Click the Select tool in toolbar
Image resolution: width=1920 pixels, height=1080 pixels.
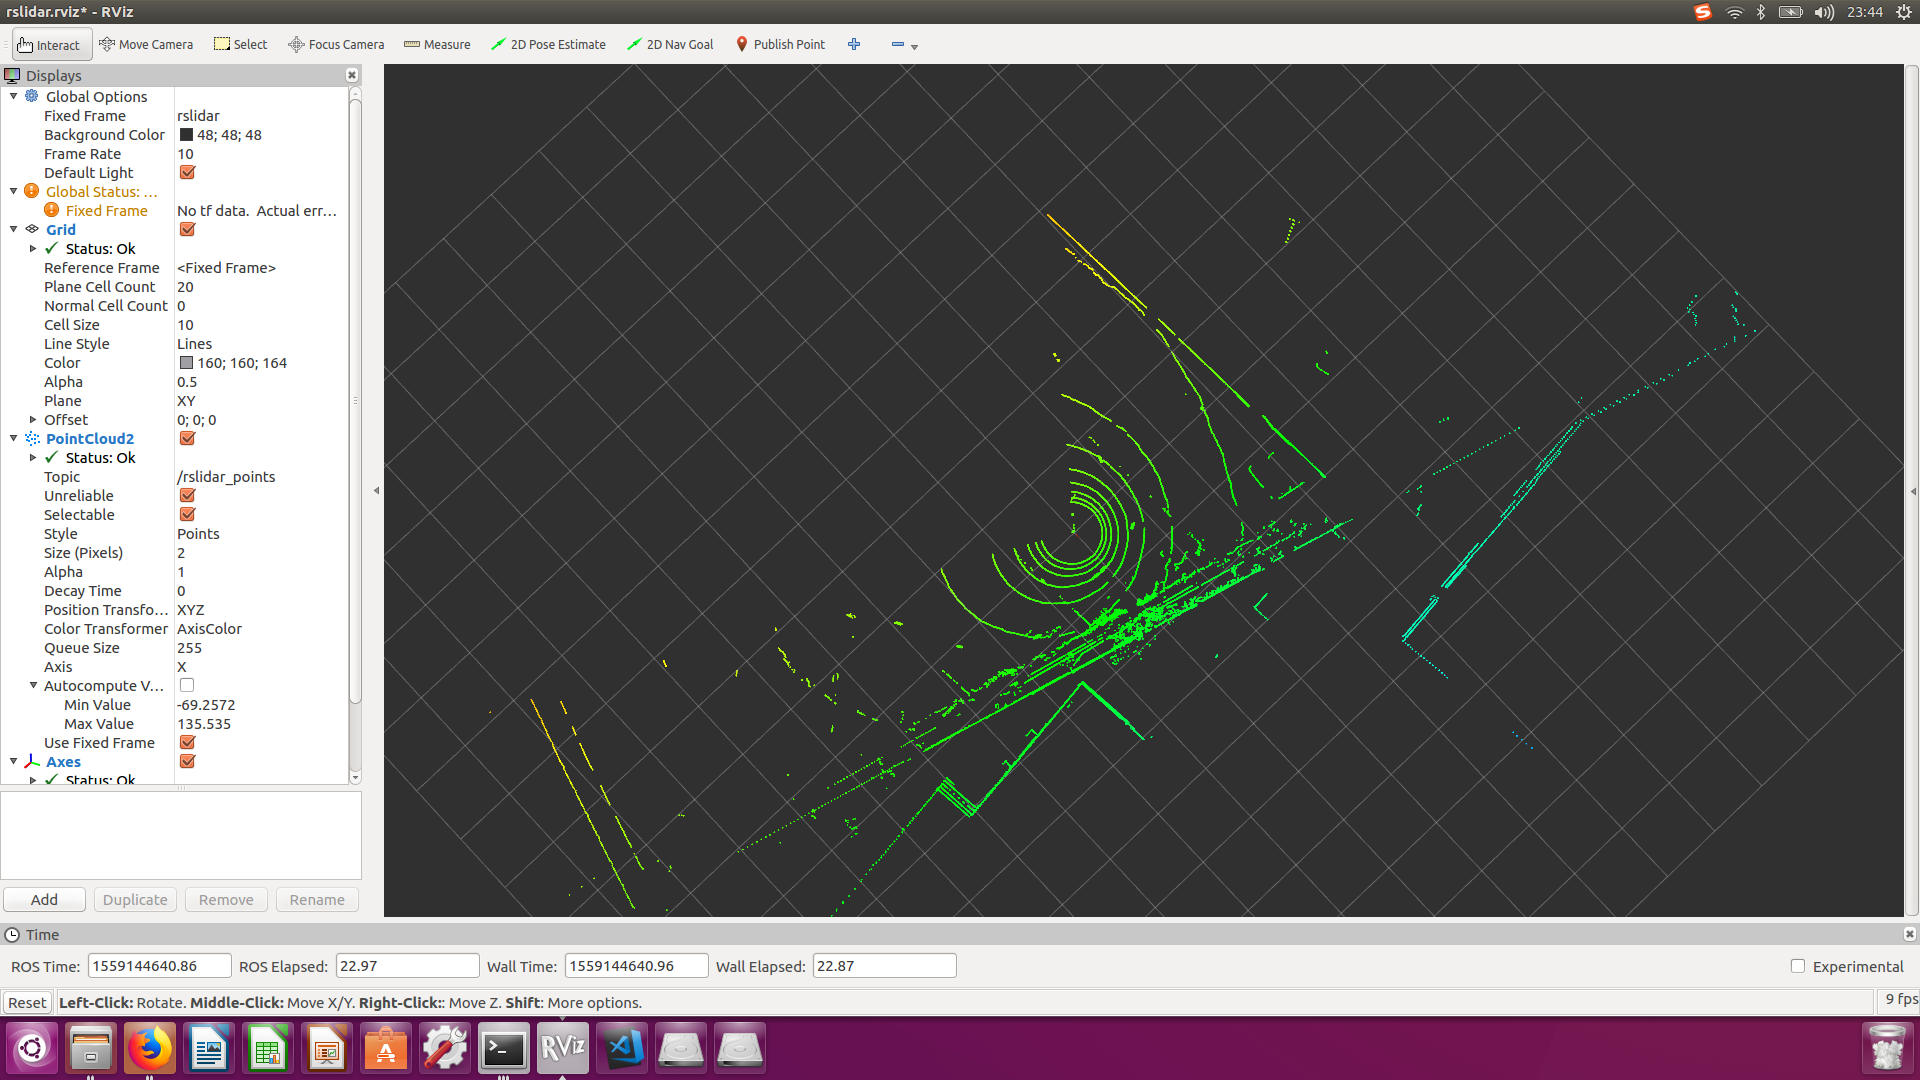click(x=241, y=44)
